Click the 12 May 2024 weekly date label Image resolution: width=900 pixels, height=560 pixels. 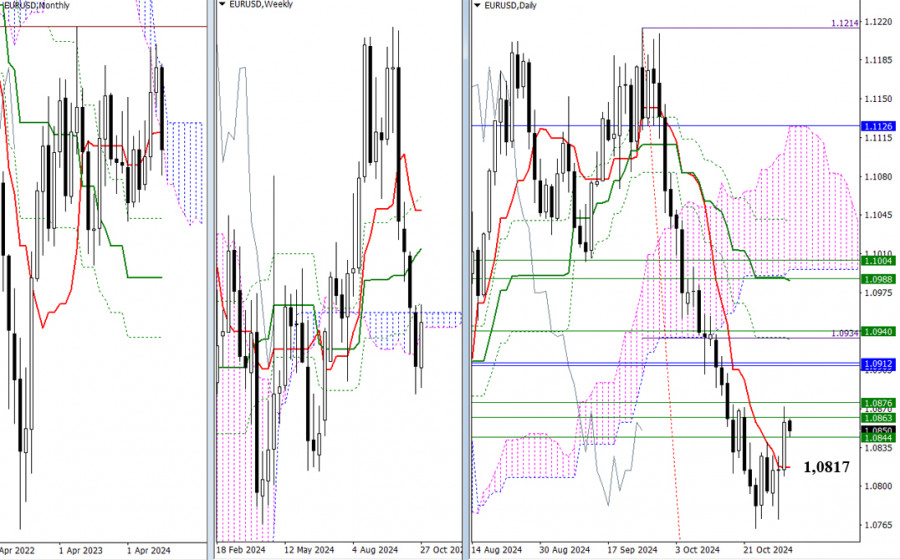[x=309, y=550]
